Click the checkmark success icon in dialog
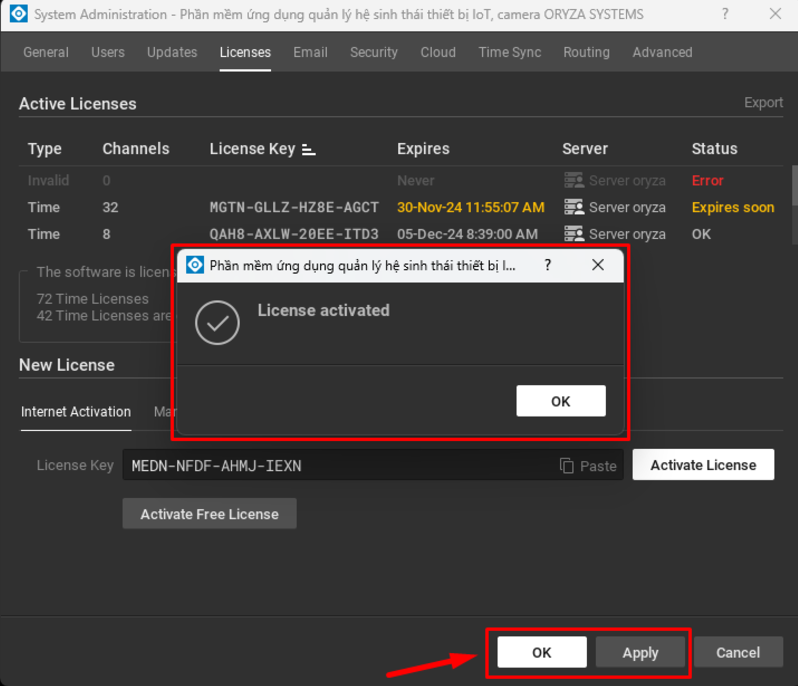The height and width of the screenshot is (686, 798). click(217, 323)
